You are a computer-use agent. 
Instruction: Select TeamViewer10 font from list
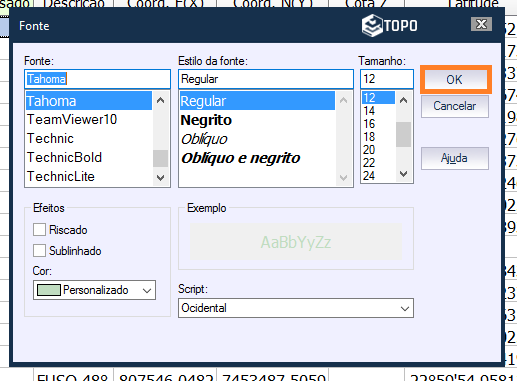pyautogui.click(x=89, y=119)
